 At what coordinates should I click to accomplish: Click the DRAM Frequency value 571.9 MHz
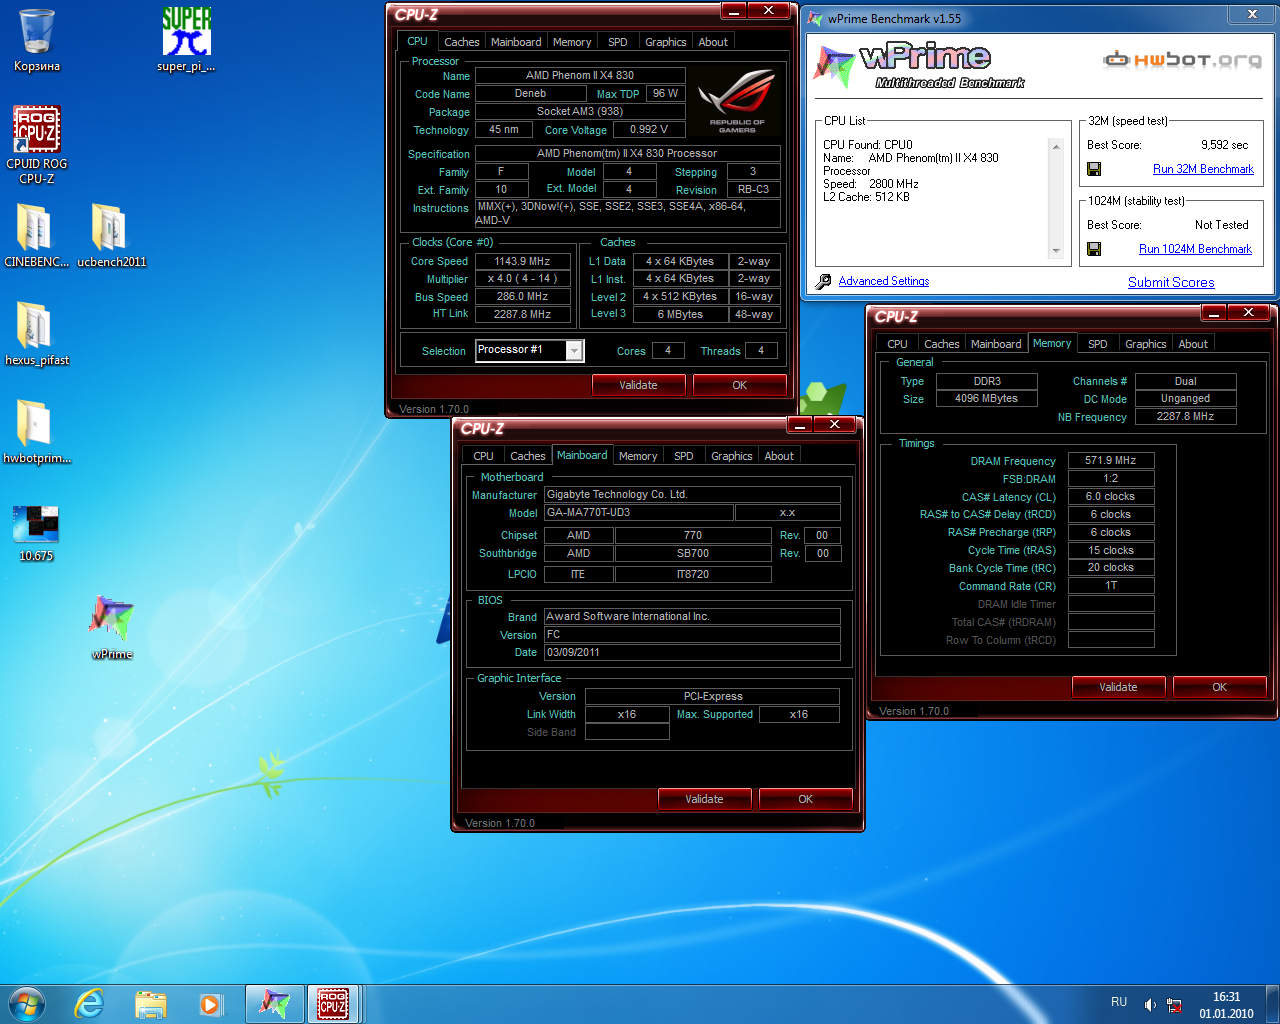click(1110, 461)
